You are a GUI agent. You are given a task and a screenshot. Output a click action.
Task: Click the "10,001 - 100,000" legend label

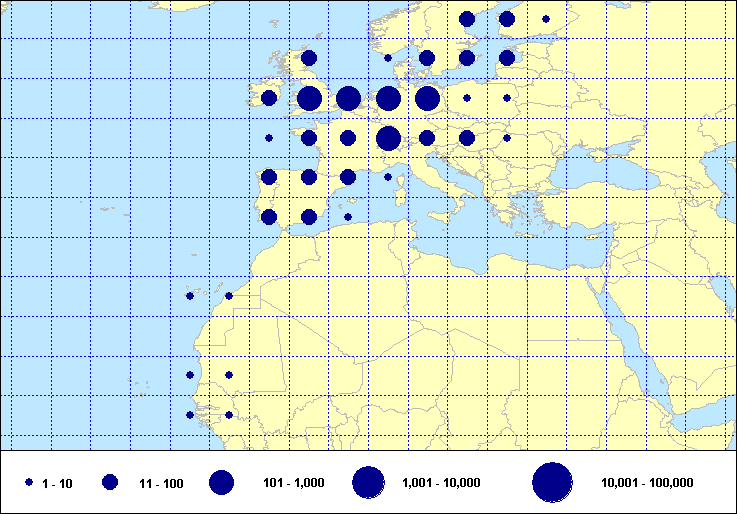pyautogui.click(x=647, y=484)
